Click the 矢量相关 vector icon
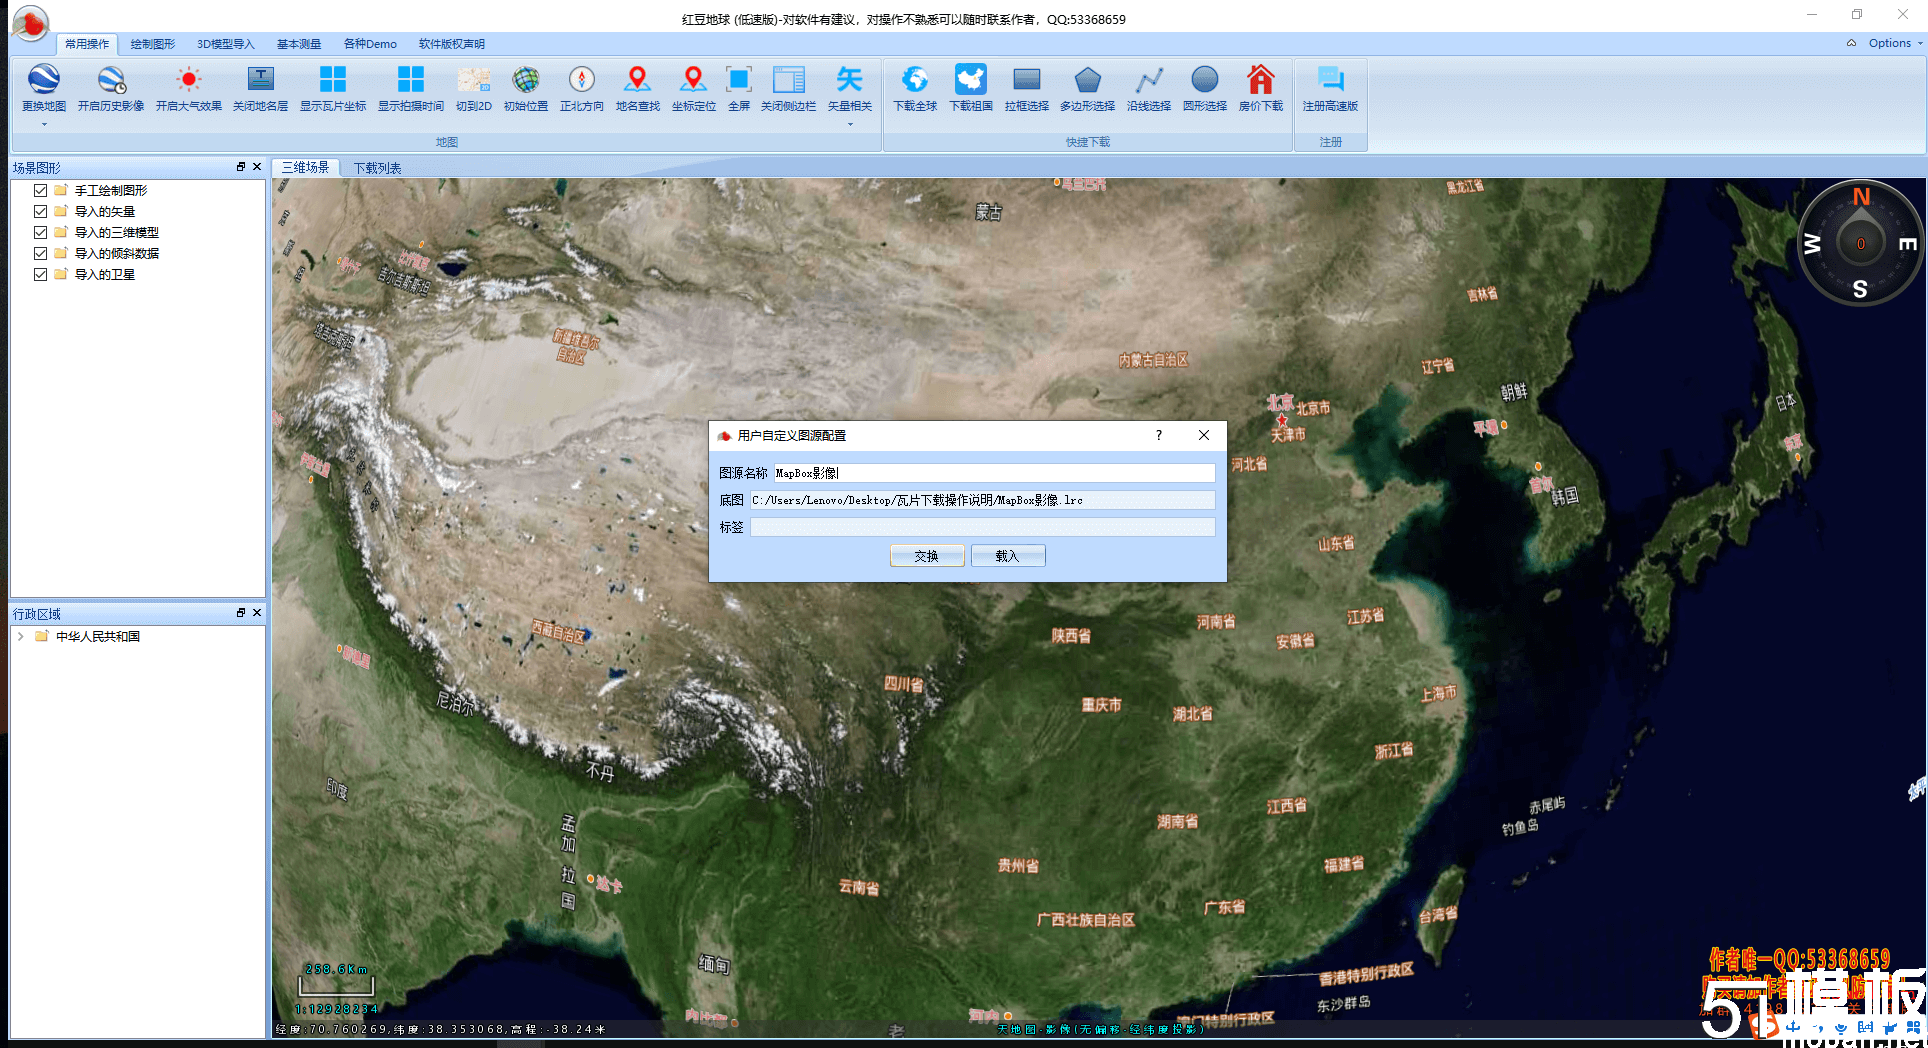Screen dimensions: 1928x1048 pyautogui.click(x=850, y=79)
